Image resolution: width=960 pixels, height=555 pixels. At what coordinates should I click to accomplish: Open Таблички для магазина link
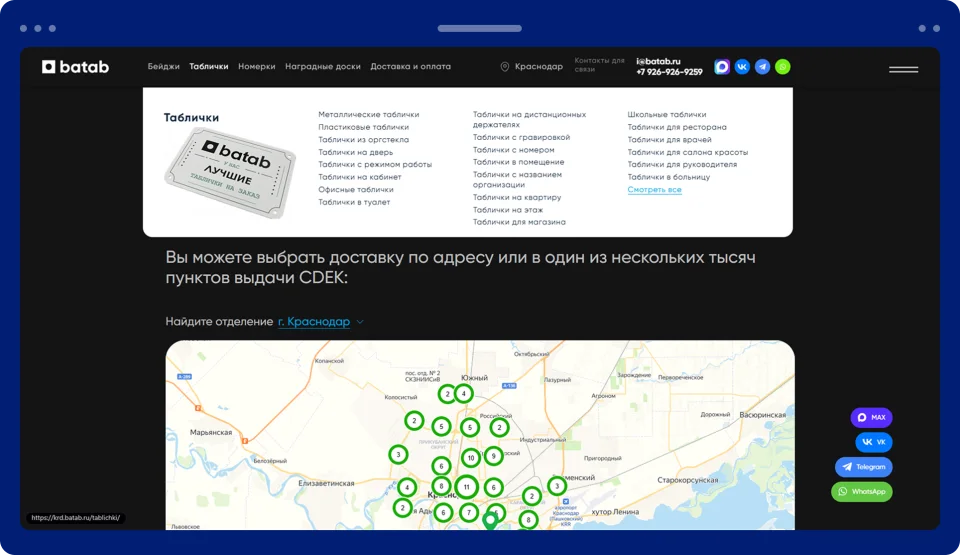[x=519, y=222]
